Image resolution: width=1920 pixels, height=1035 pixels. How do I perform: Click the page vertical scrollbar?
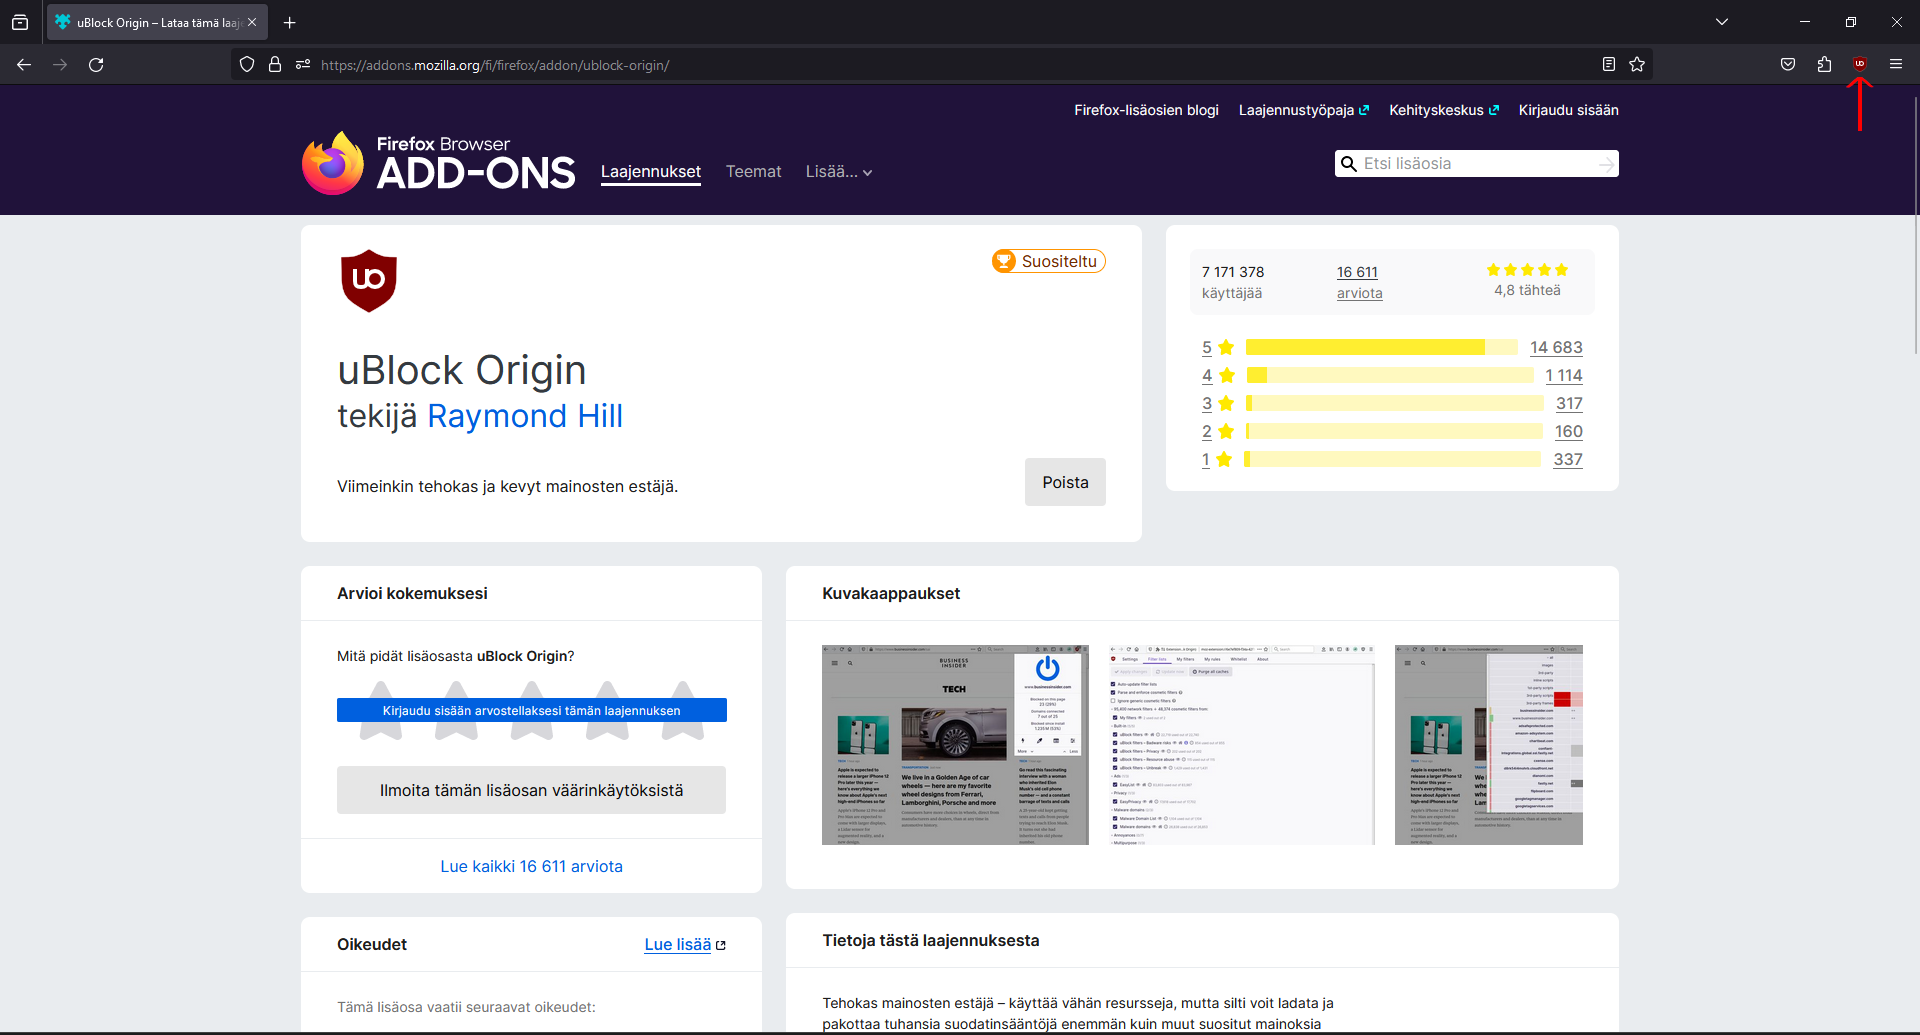(1915, 225)
